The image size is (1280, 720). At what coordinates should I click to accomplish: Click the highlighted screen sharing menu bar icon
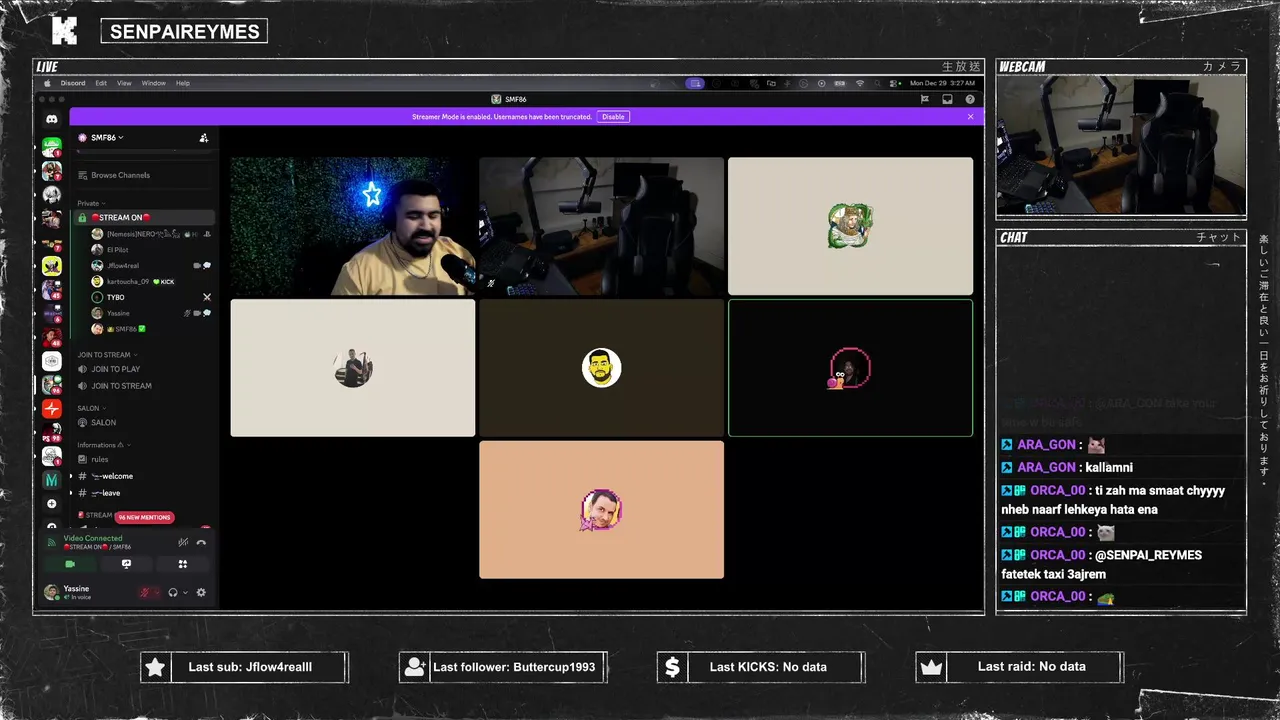(x=695, y=83)
